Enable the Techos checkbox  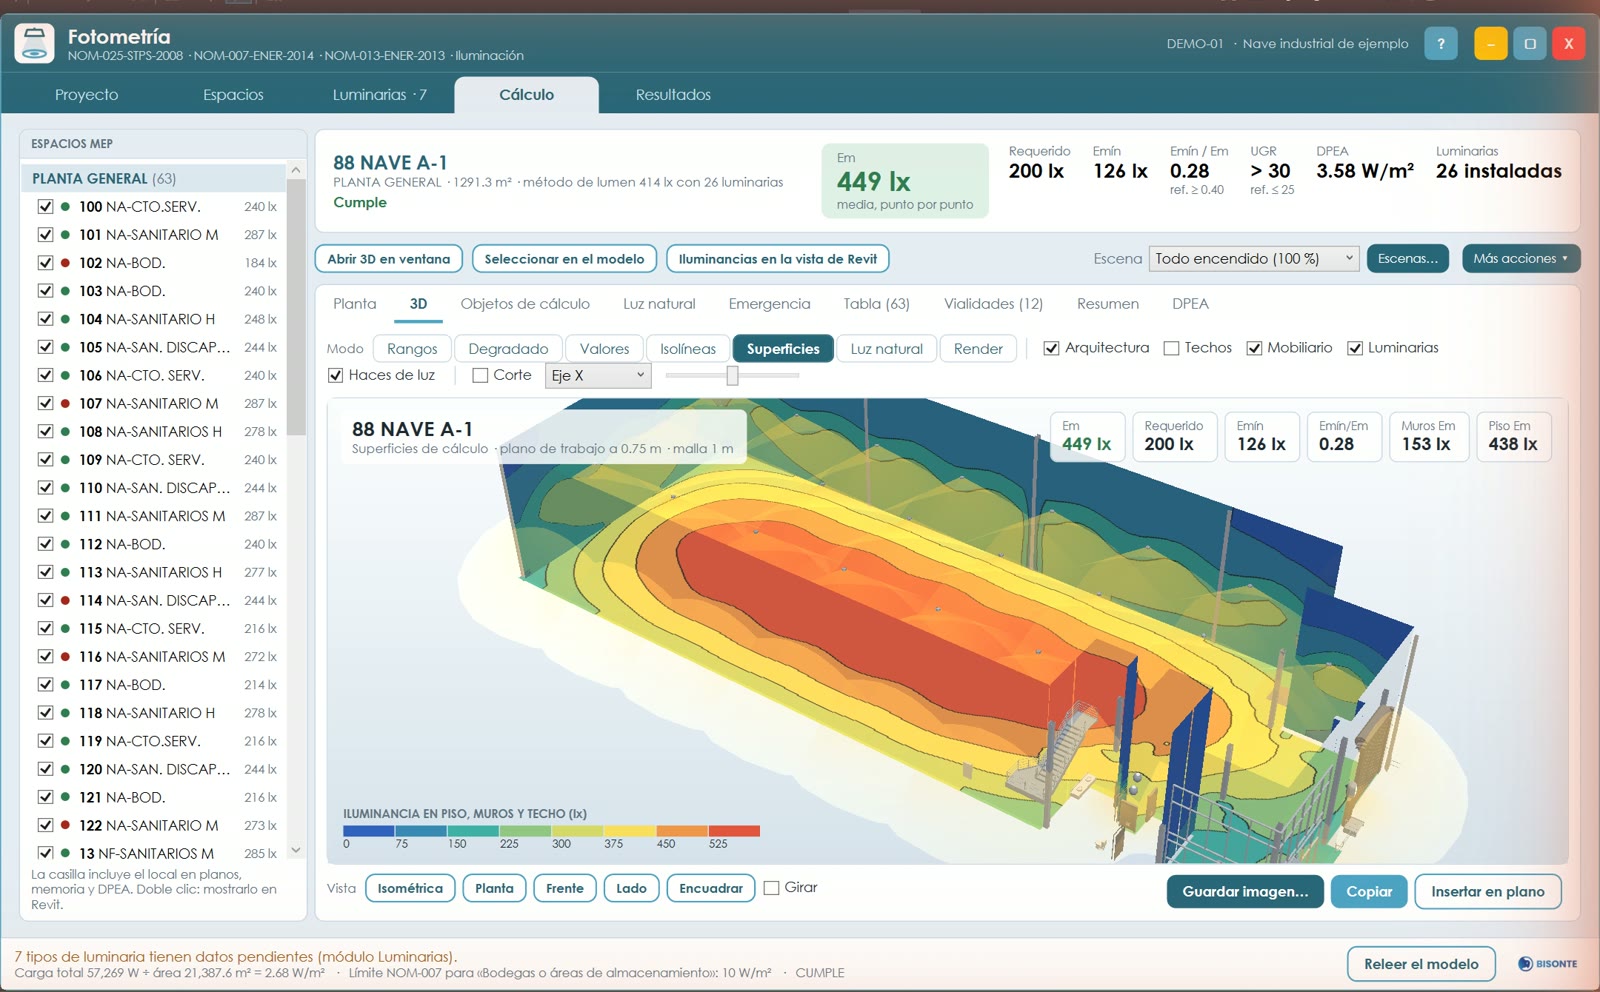click(1171, 348)
